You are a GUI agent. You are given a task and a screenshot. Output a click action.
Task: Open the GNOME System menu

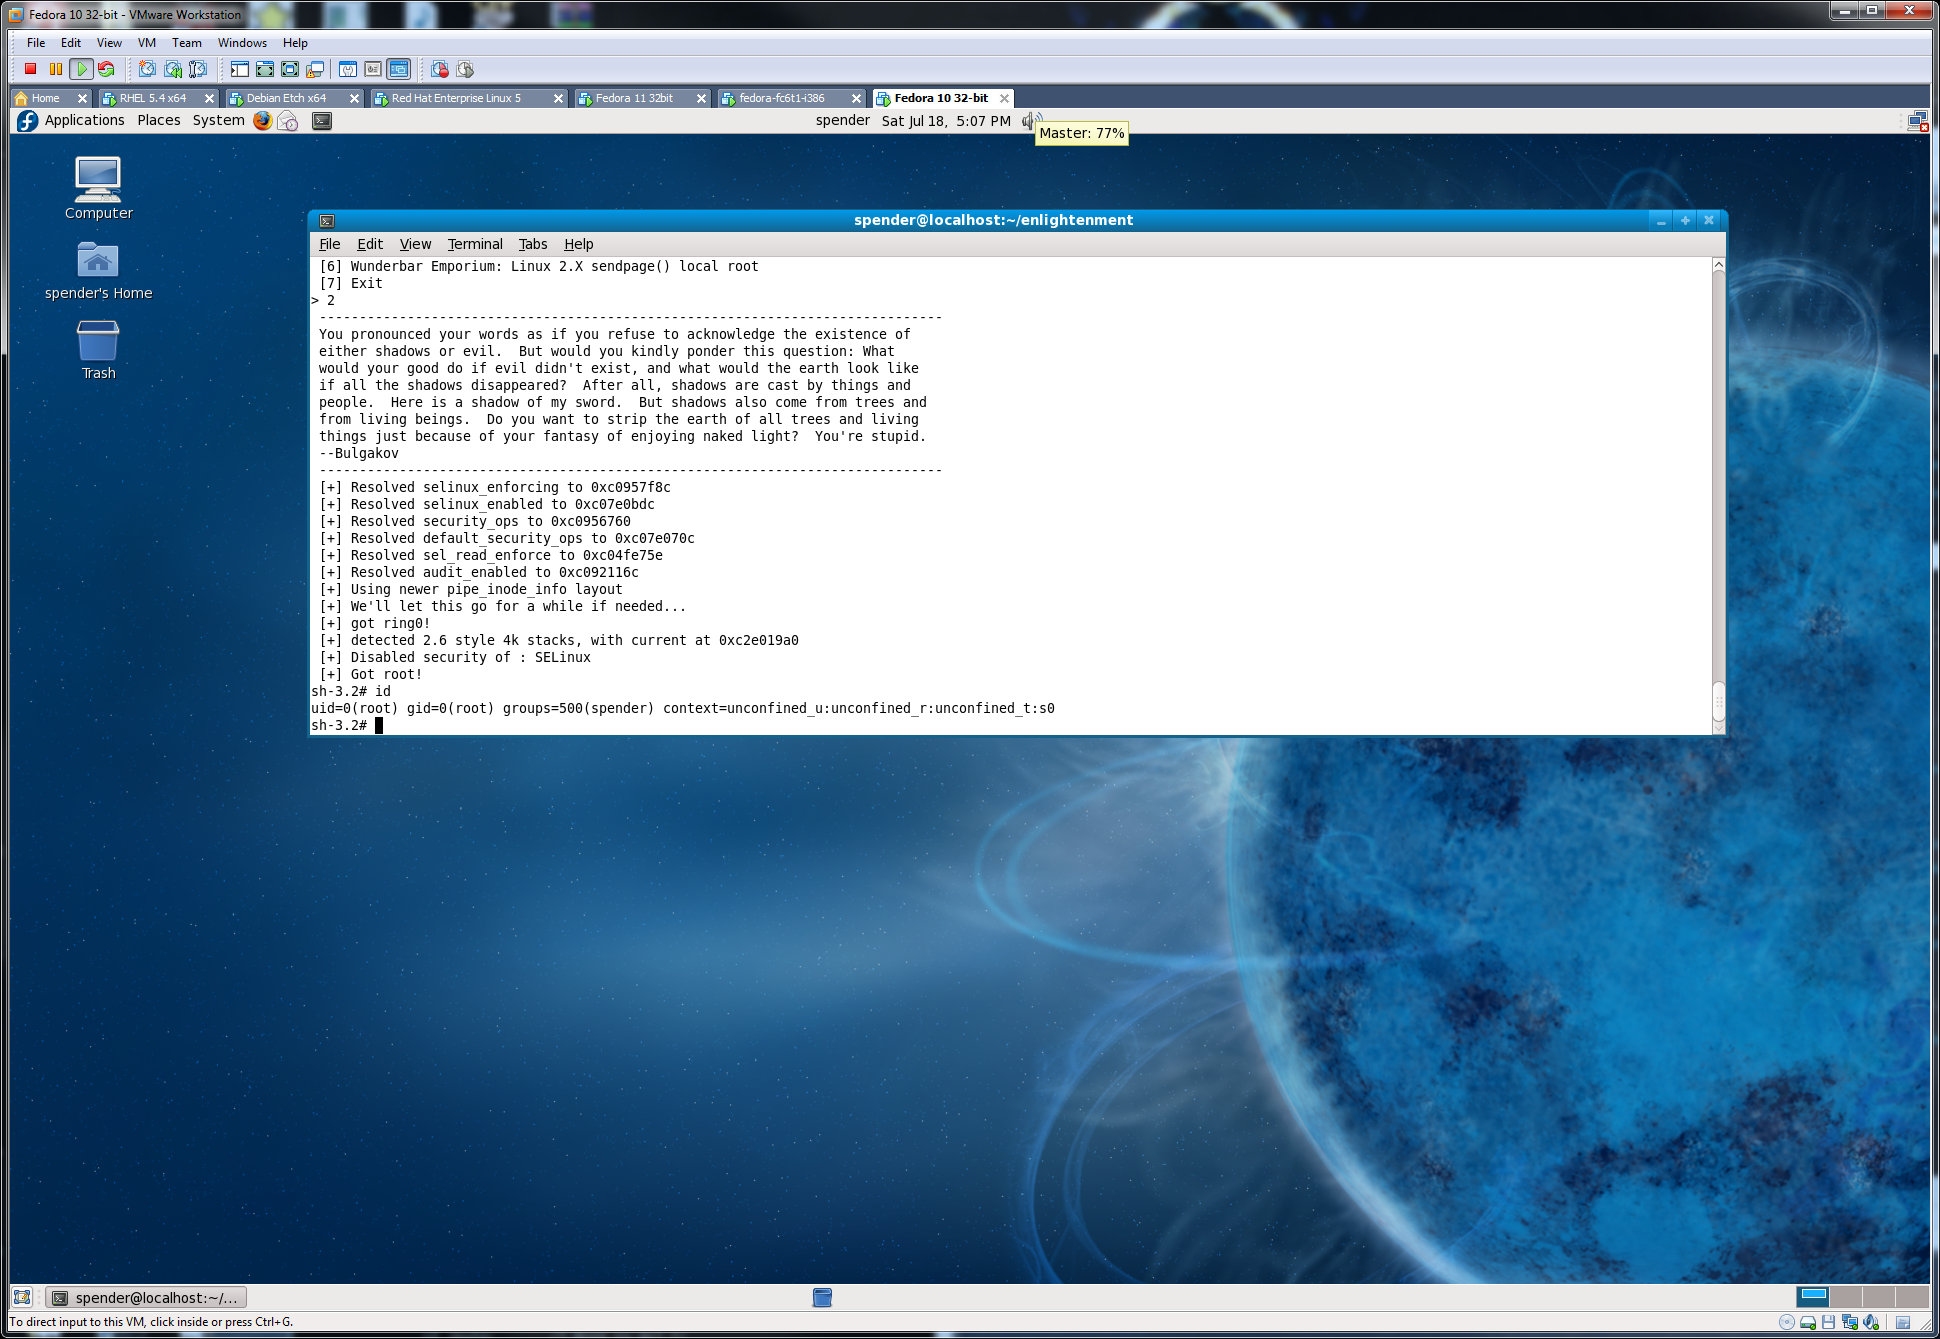click(218, 120)
